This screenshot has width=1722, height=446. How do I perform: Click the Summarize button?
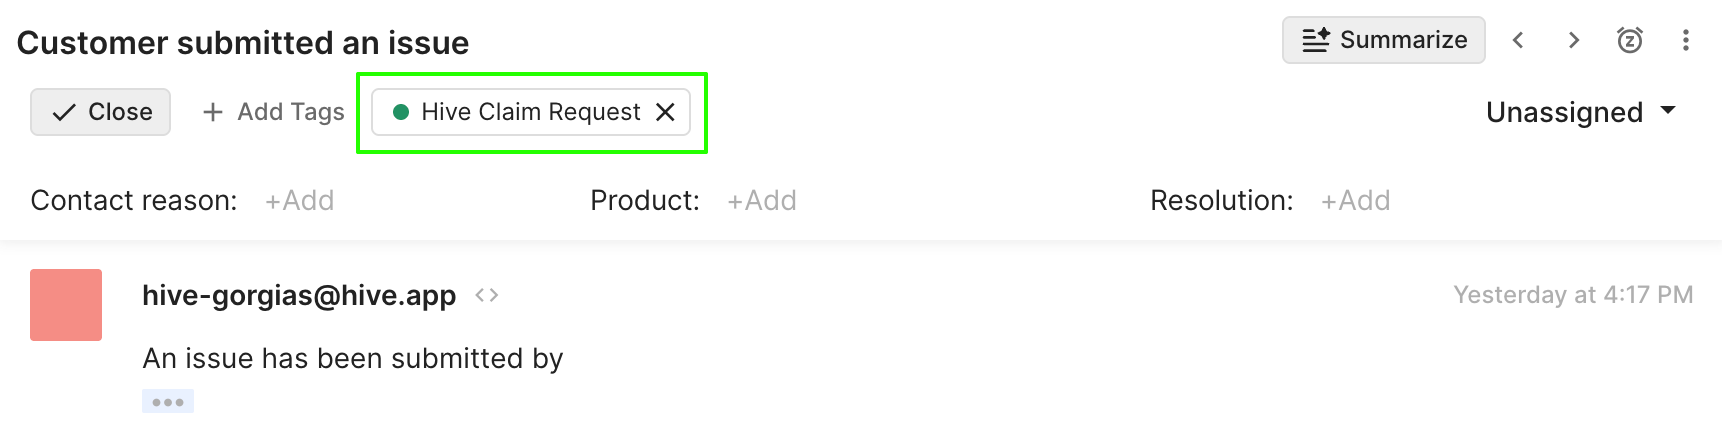1384,40
